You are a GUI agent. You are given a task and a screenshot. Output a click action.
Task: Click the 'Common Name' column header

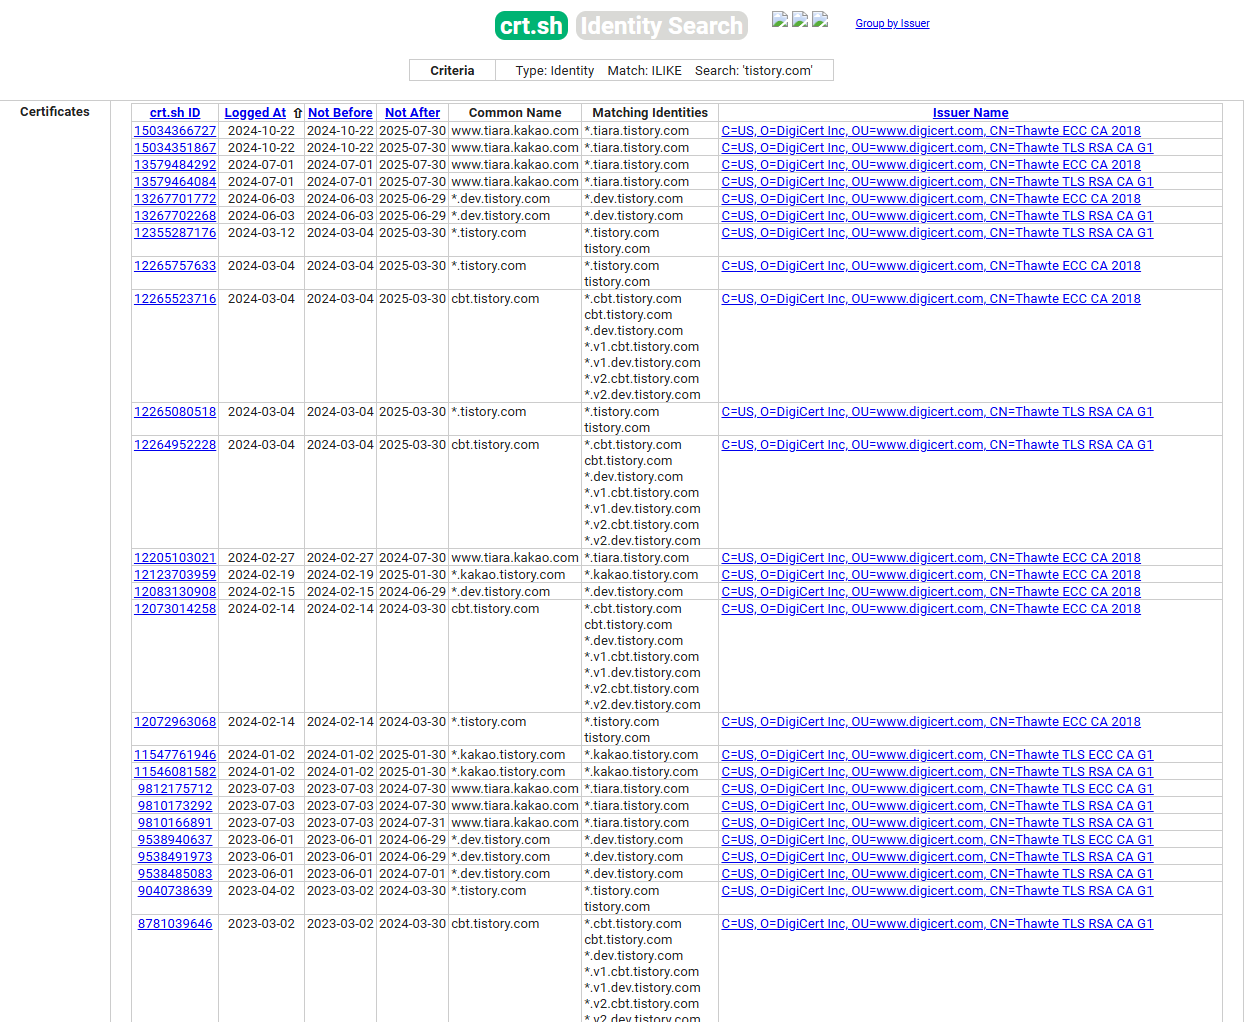pos(515,113)
